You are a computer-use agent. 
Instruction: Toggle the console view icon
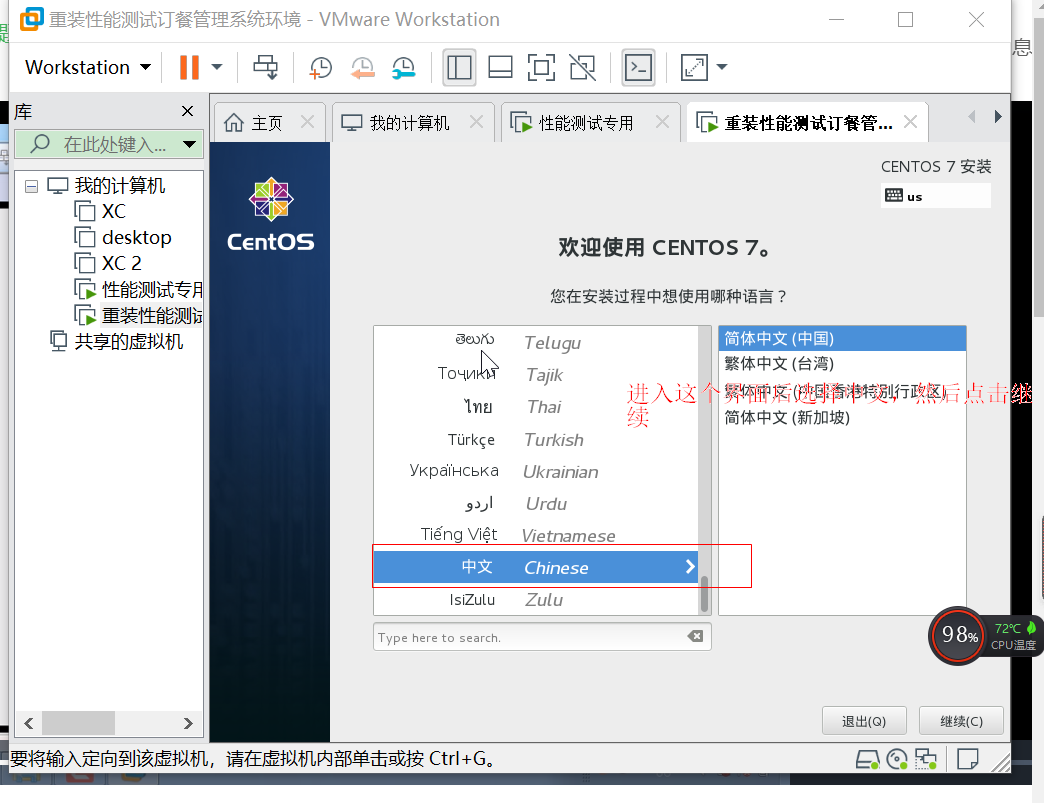(639, 67)
